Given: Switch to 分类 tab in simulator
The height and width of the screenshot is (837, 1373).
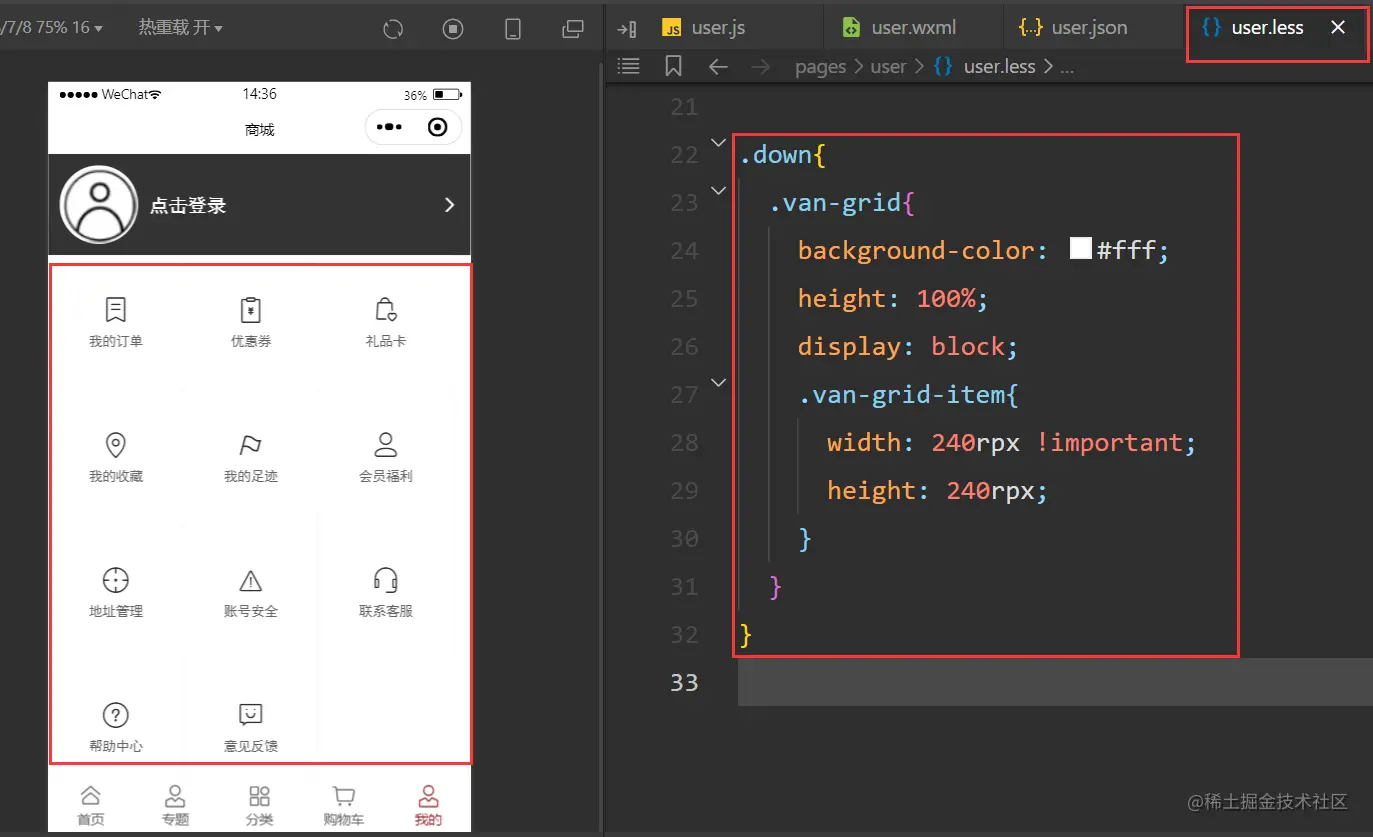Looking at the screenshot, I should (x=259, y=806).
